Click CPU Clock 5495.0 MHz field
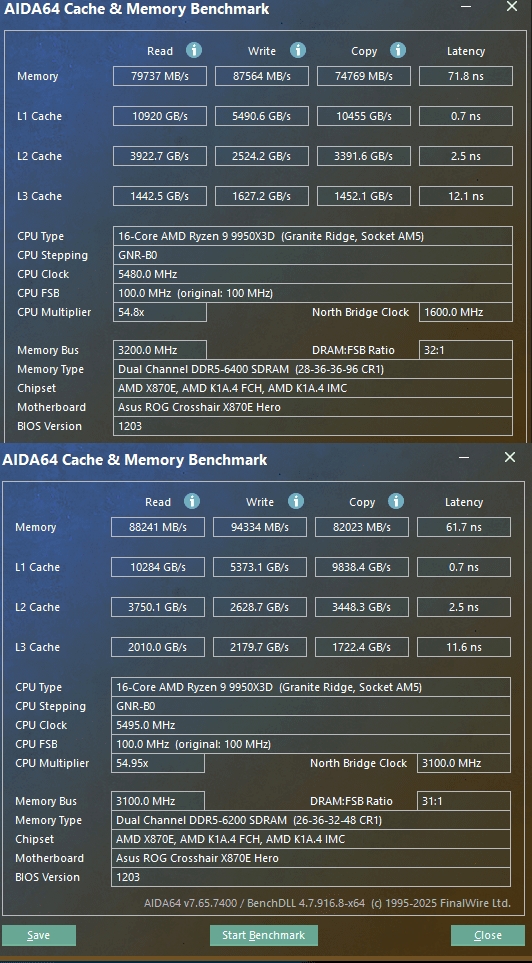Screen dimensions: 532x963 click(x=311, y=725)
